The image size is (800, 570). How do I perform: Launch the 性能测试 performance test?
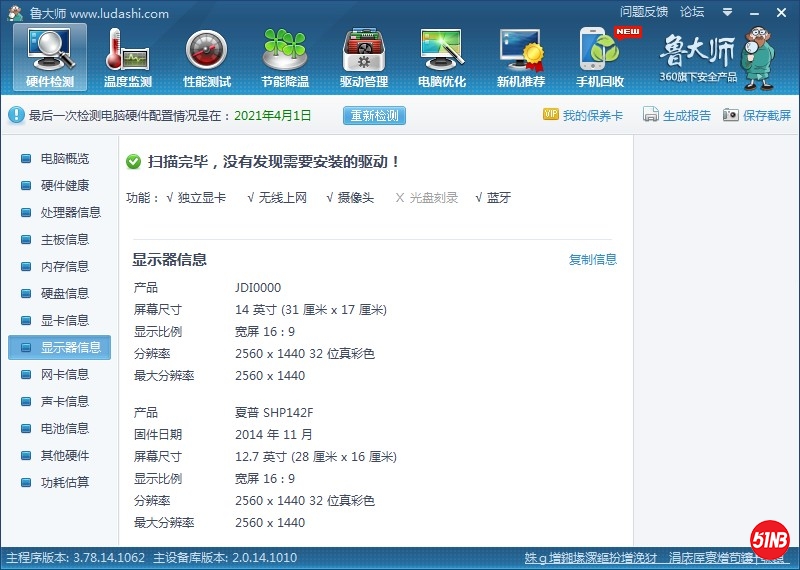click(x=207, y=57)
